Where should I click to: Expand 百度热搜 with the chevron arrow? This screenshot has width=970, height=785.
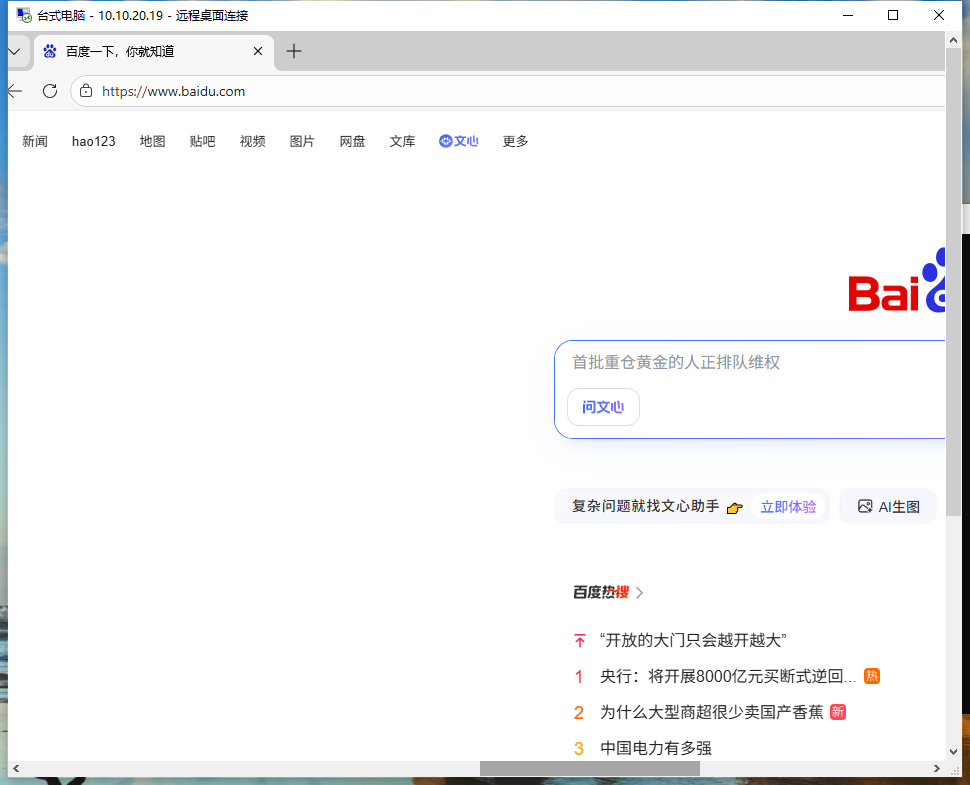pyautogui.click(x=640, y=593)
